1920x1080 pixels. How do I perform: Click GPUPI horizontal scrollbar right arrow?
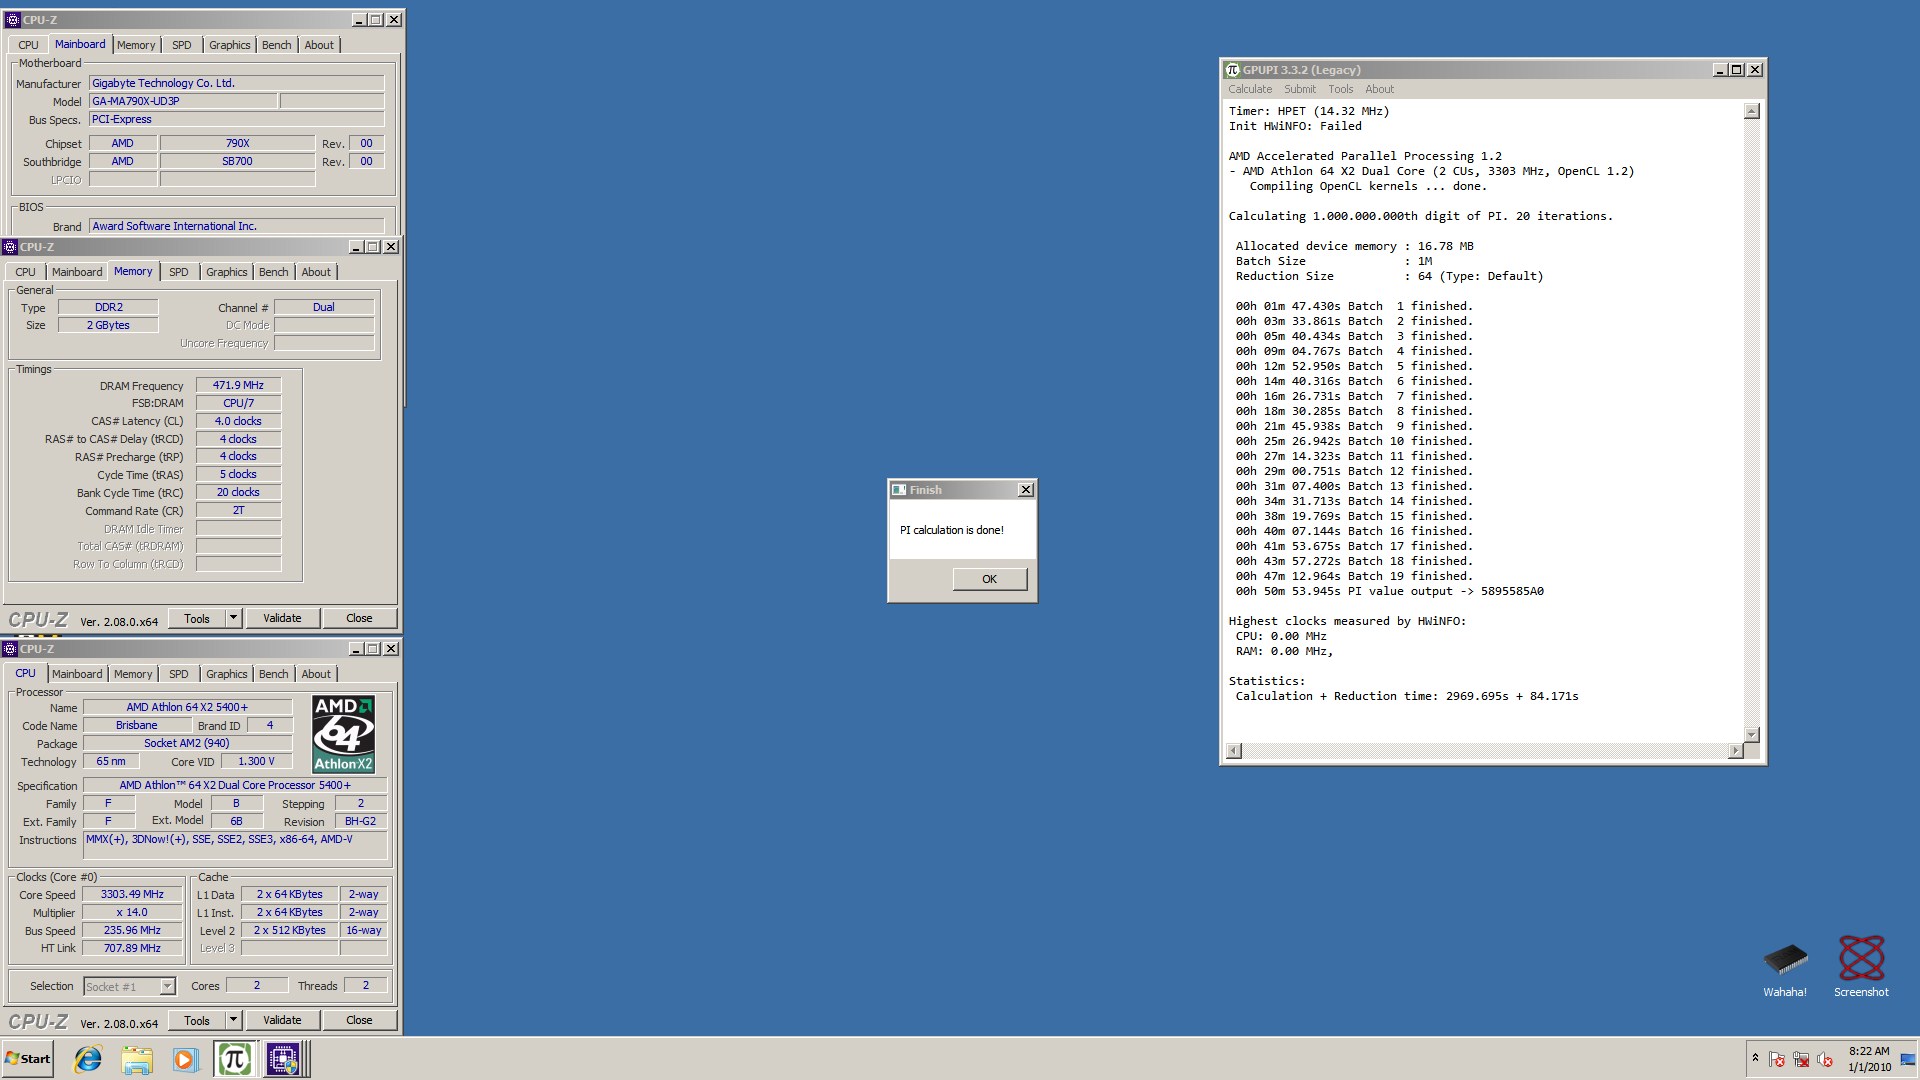[1736, 751]
